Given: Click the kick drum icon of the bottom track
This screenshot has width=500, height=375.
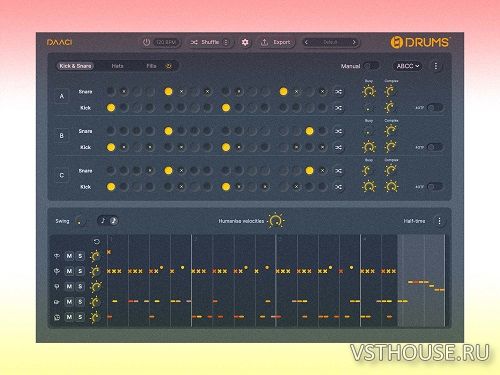Looking at the screenshot, I should pos(57,317).
